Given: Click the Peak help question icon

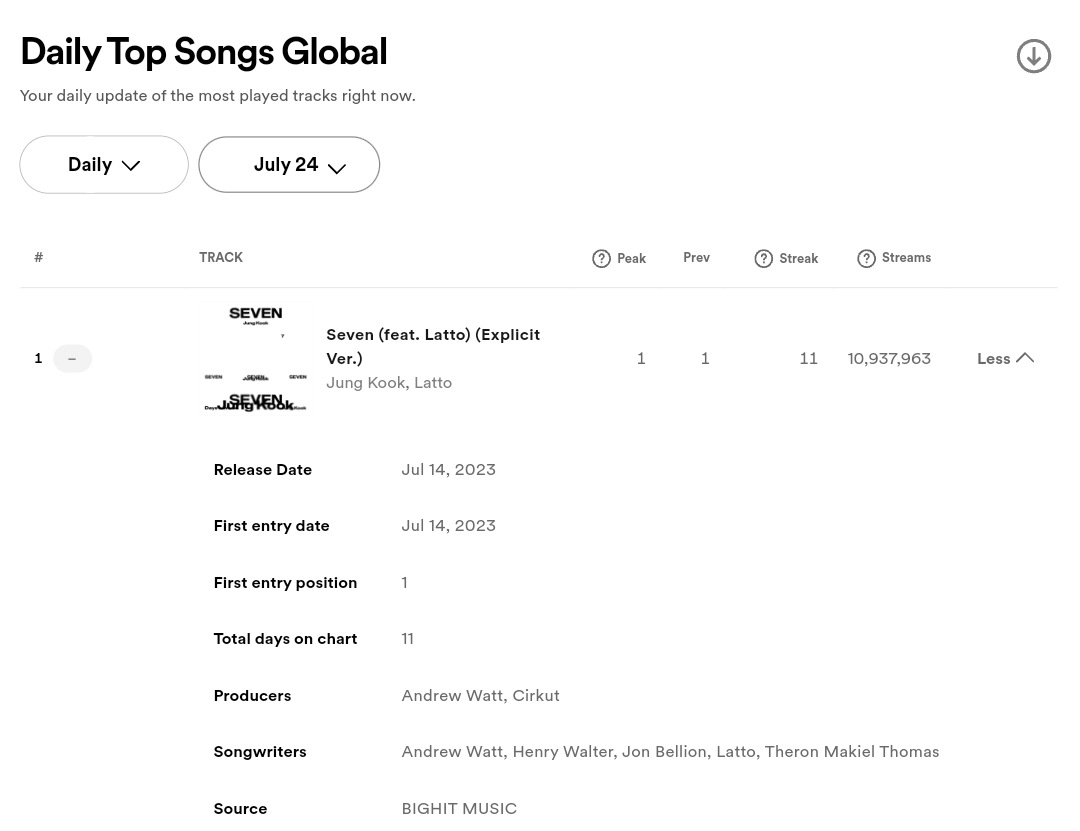Looking at the screenshot, I should [x=601, y=259].
